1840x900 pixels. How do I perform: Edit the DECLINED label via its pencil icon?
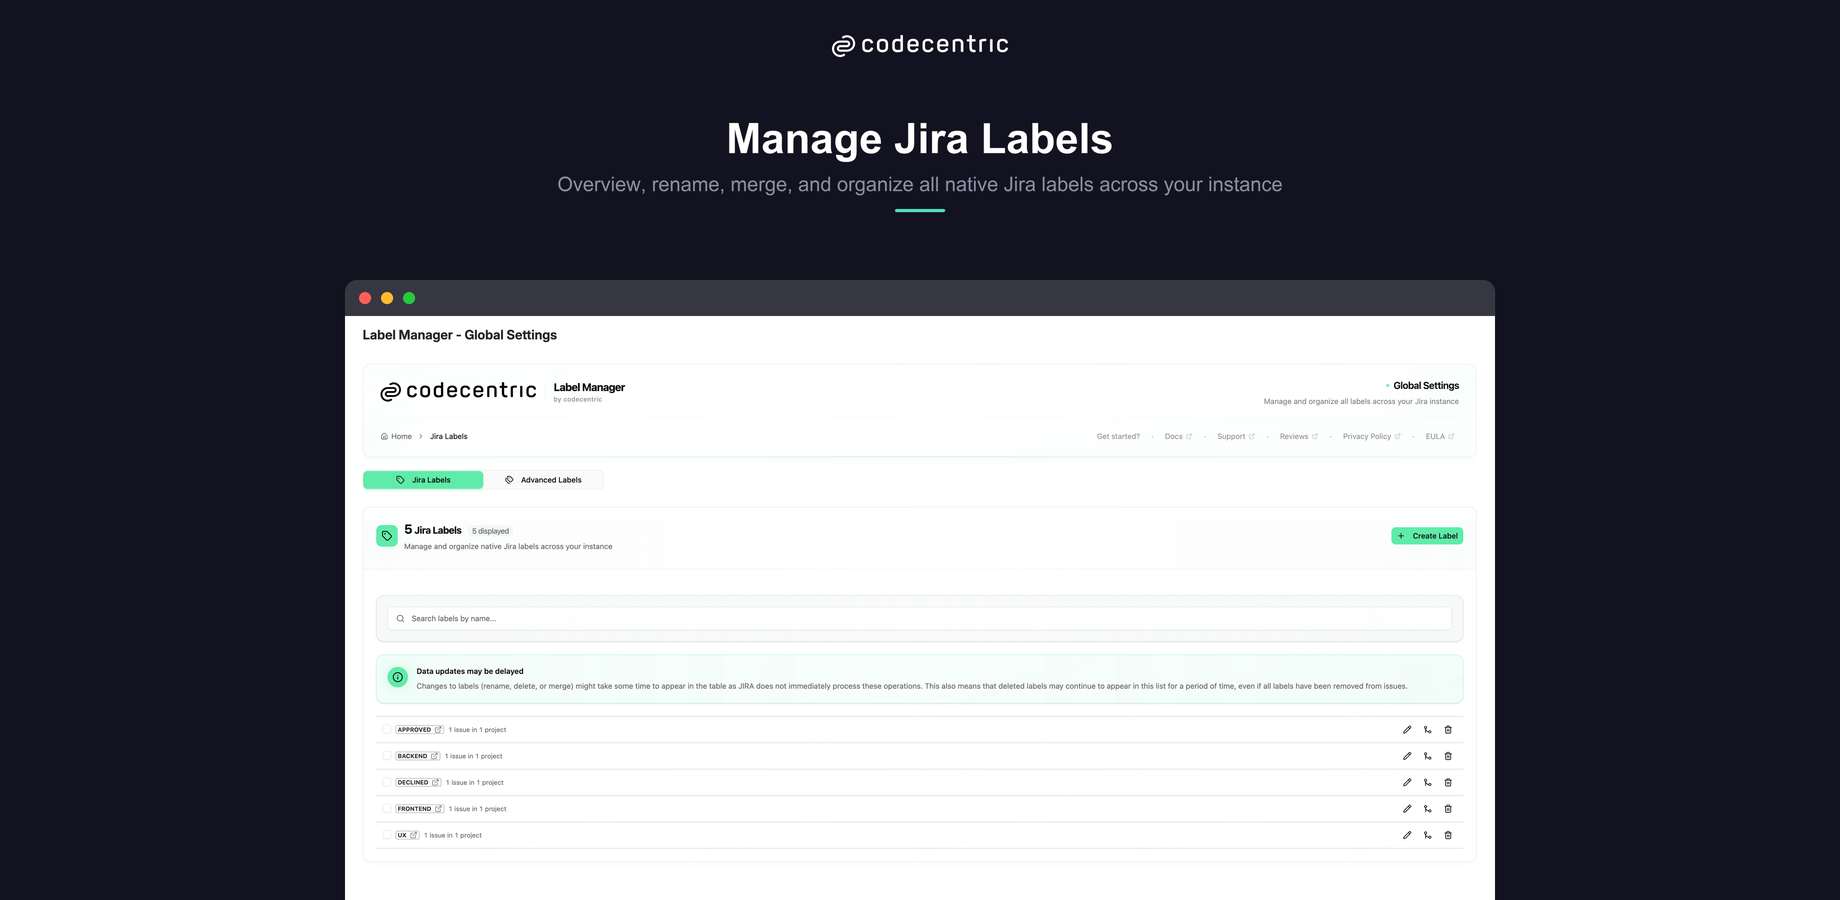tap(1407, 782)
